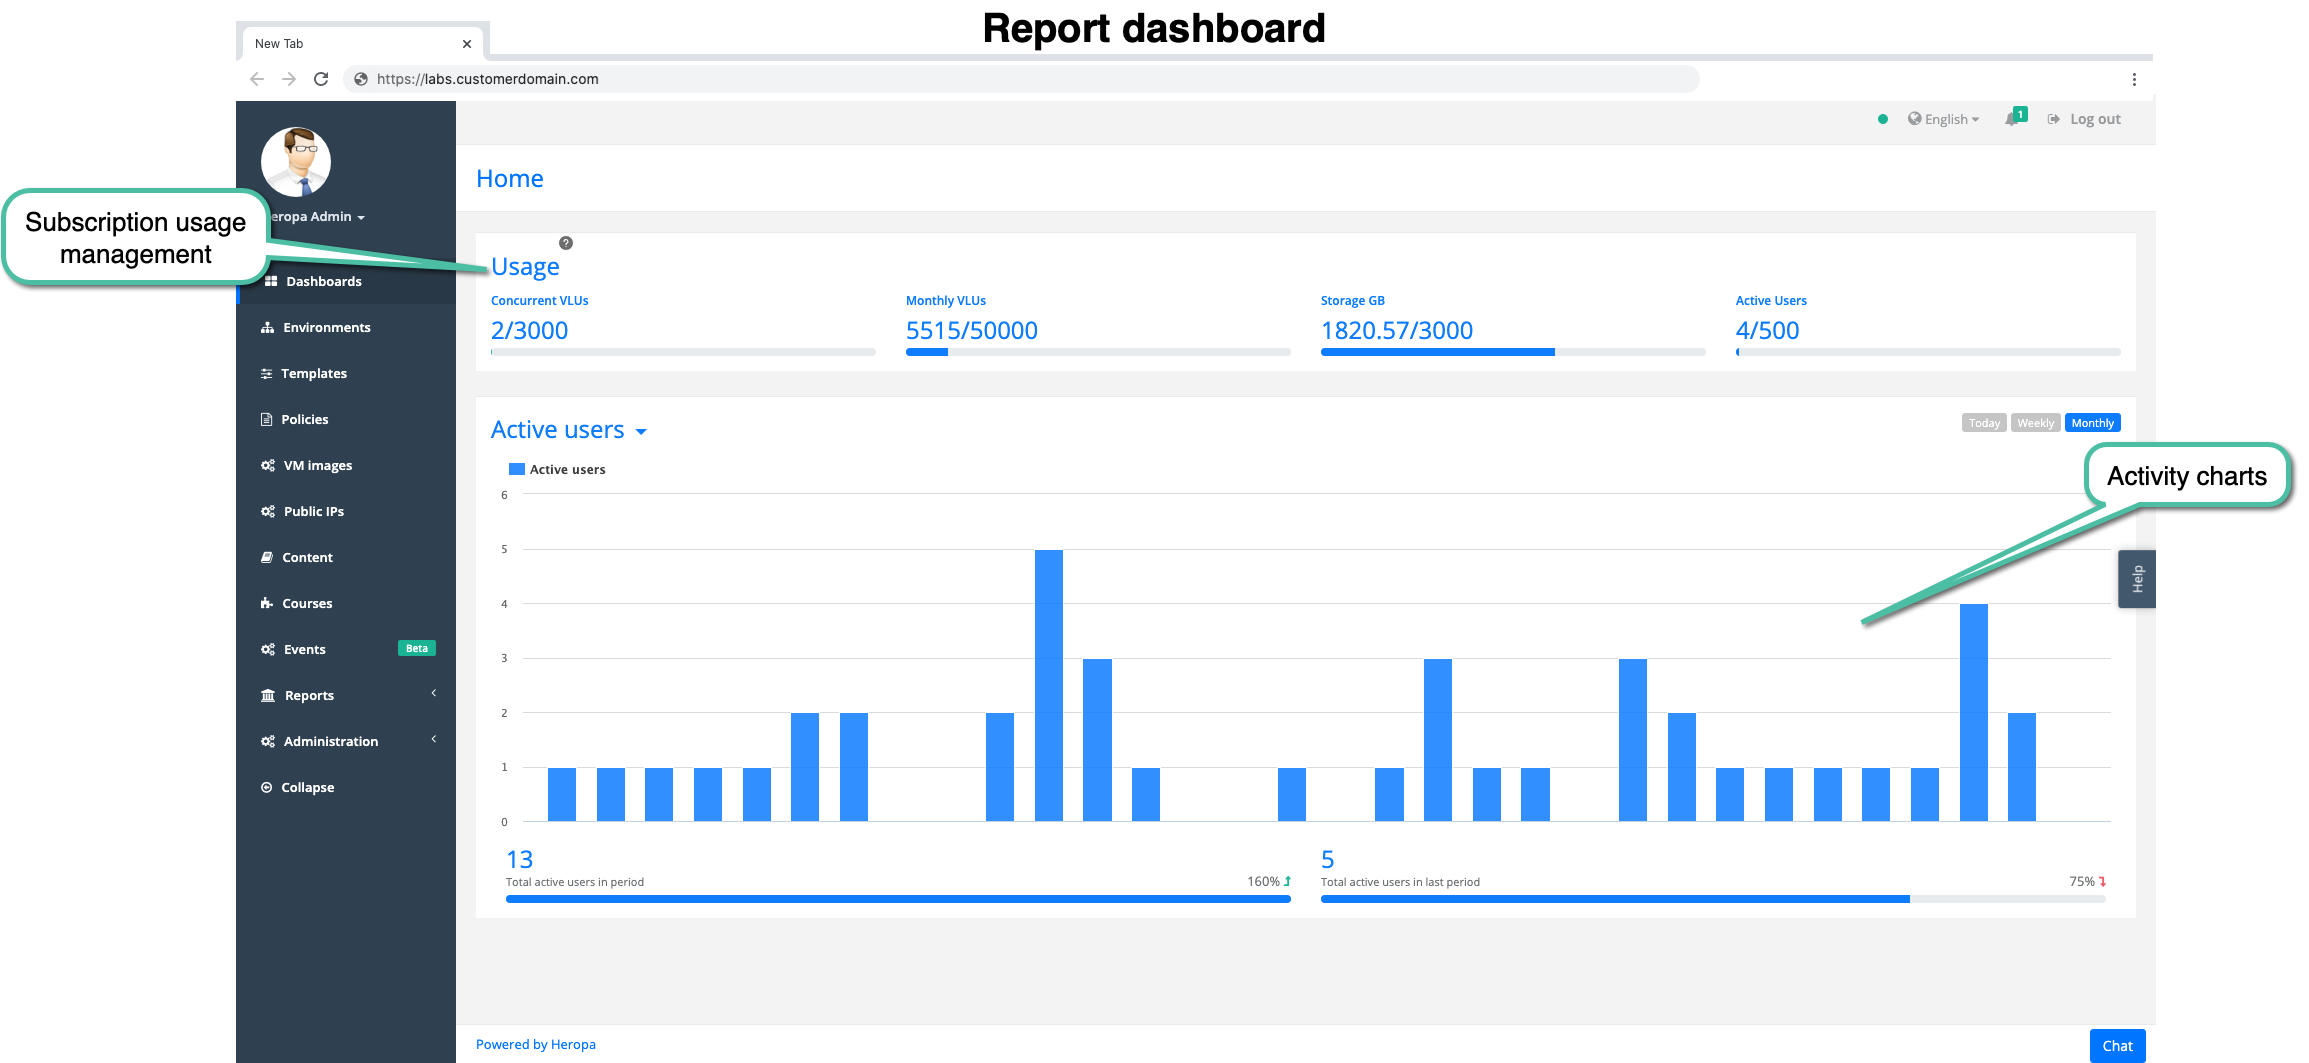Open Environments from the sidebar icon

267,328
